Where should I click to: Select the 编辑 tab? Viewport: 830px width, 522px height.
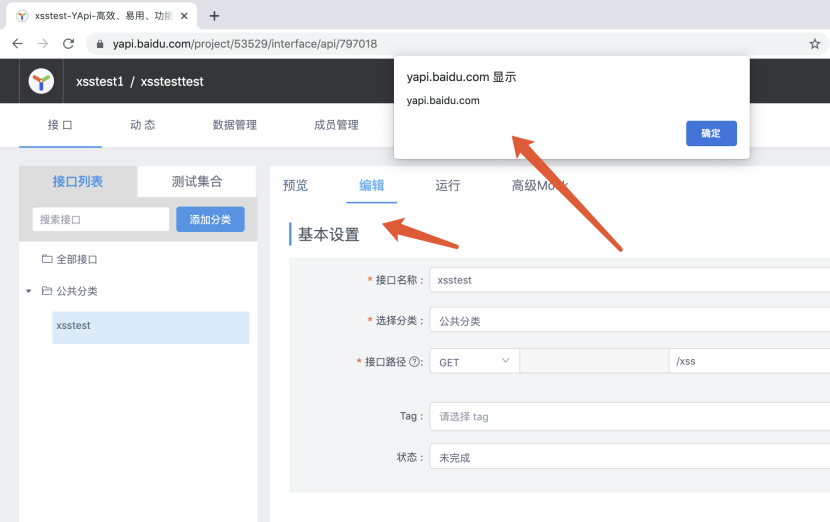(372, 185)
